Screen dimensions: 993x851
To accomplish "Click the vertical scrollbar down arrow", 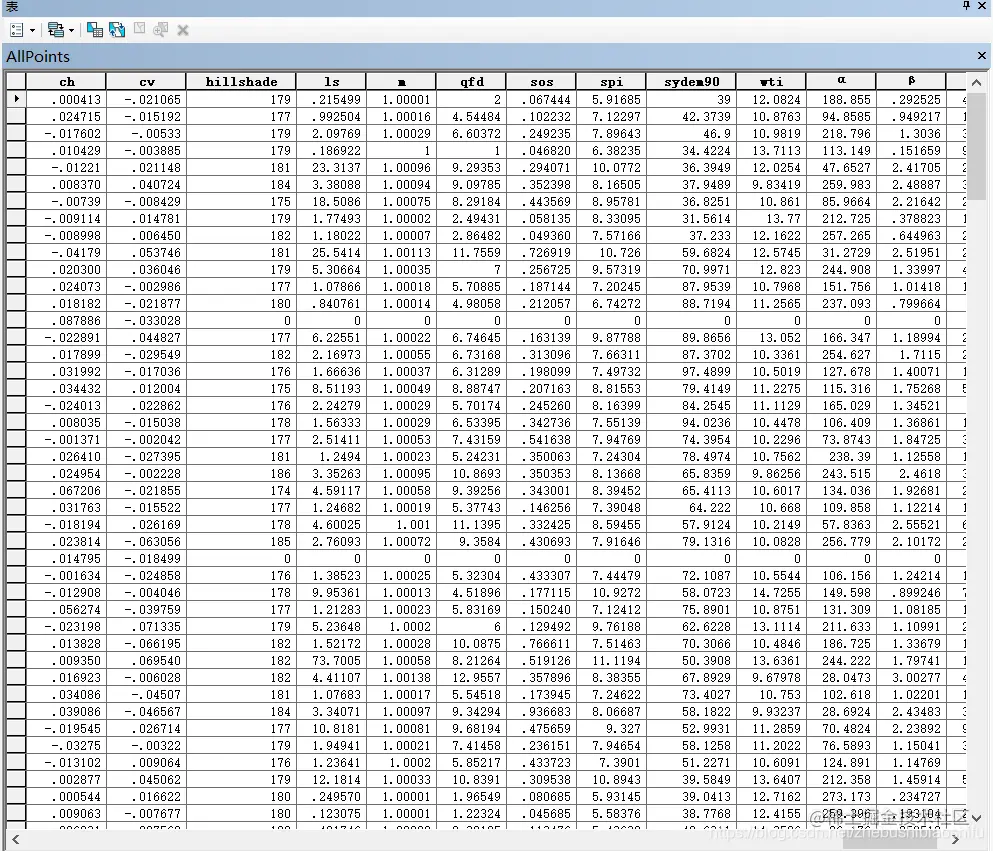I will 976,818.
